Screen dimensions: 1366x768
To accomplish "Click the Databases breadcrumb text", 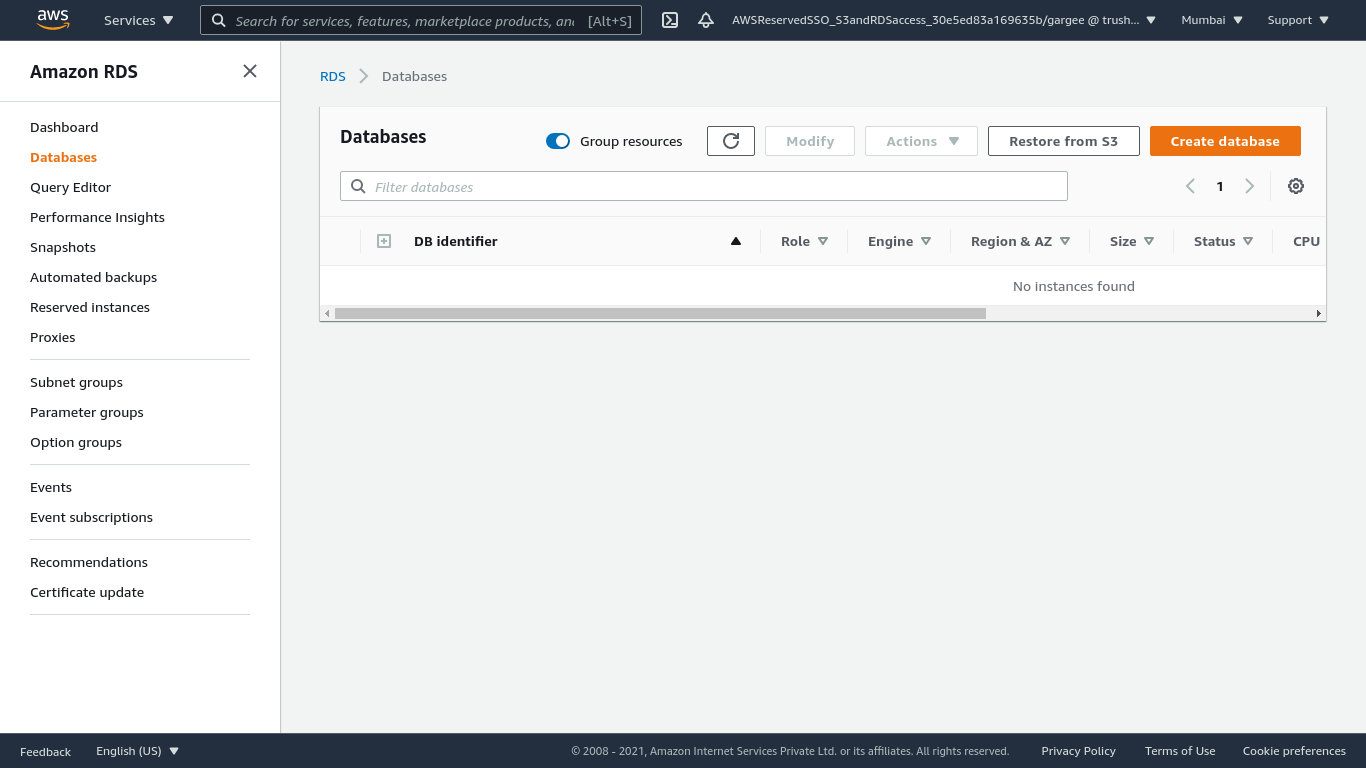I will click(x=414, y=76).
